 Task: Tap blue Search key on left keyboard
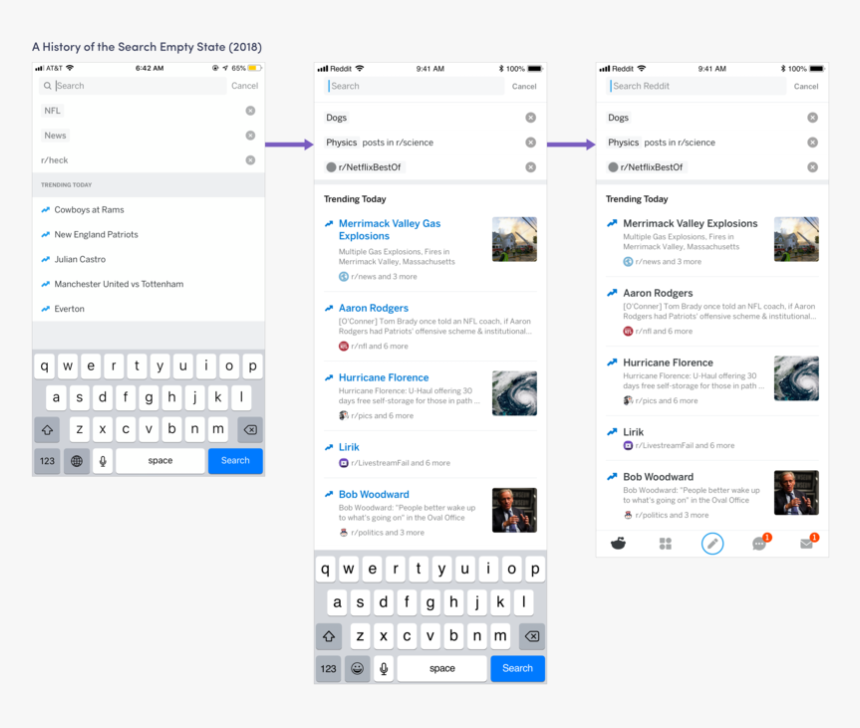[235, 461]
